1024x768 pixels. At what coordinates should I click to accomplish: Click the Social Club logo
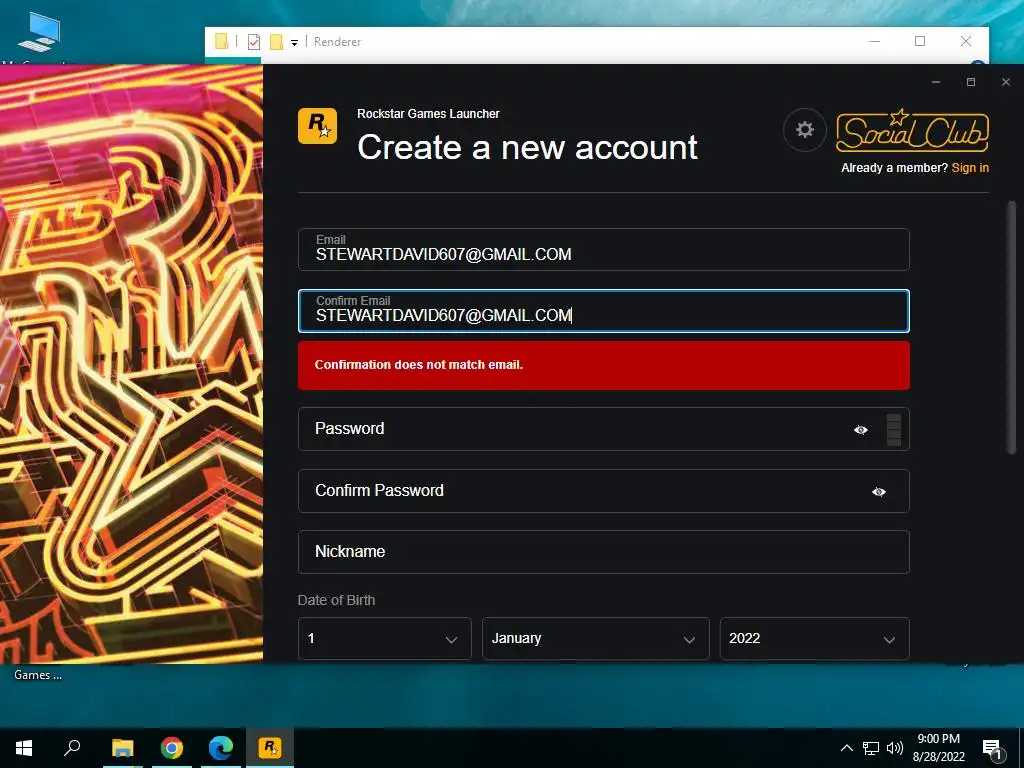tap(912, 130)
